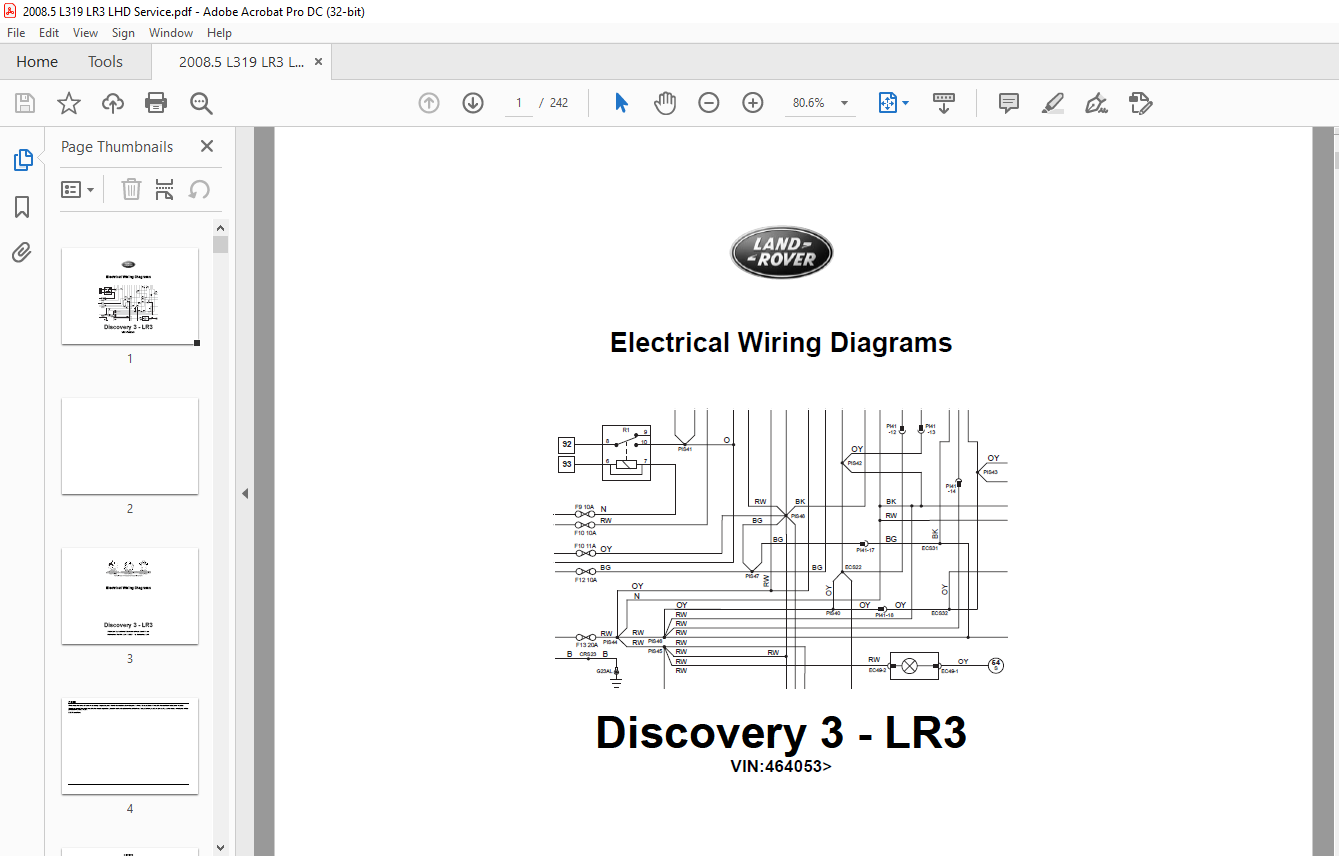Delete the selected page with the trash icon
Image resolution: width=1339 pixels, height=856 pixels.
[131, 190]
